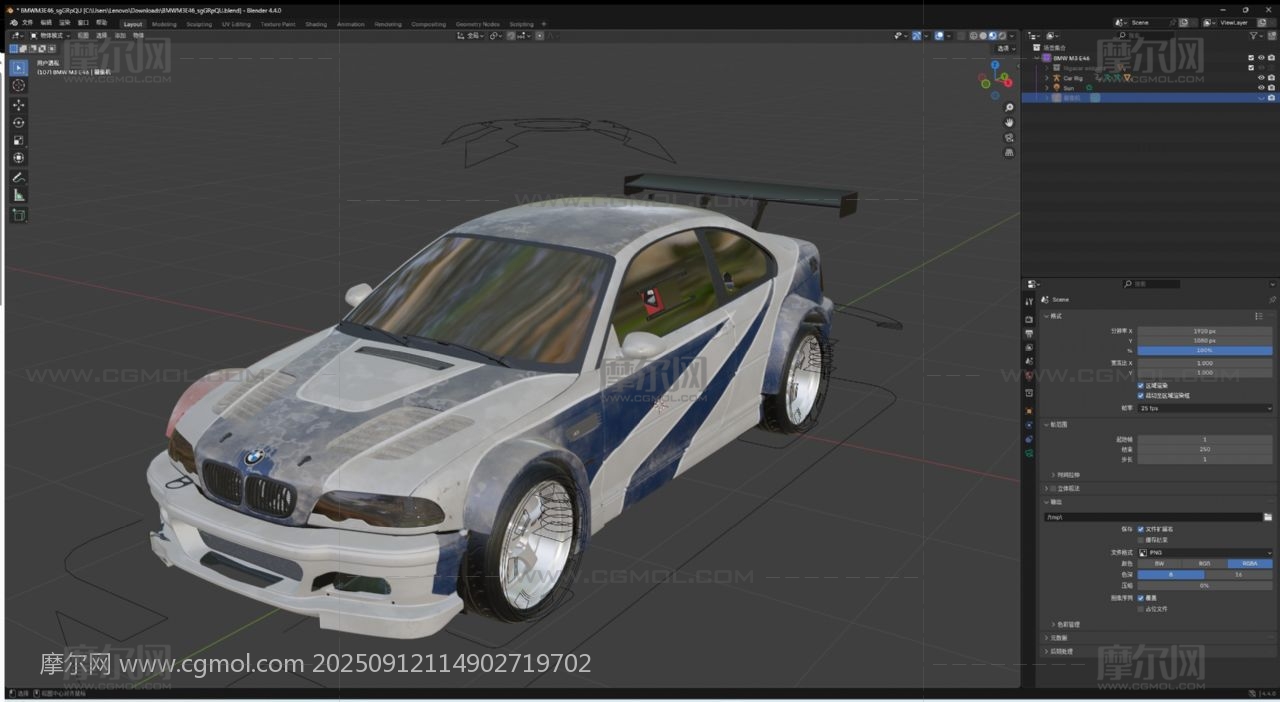Uncheck the file extensions save checkbox

click(1140, 529)
